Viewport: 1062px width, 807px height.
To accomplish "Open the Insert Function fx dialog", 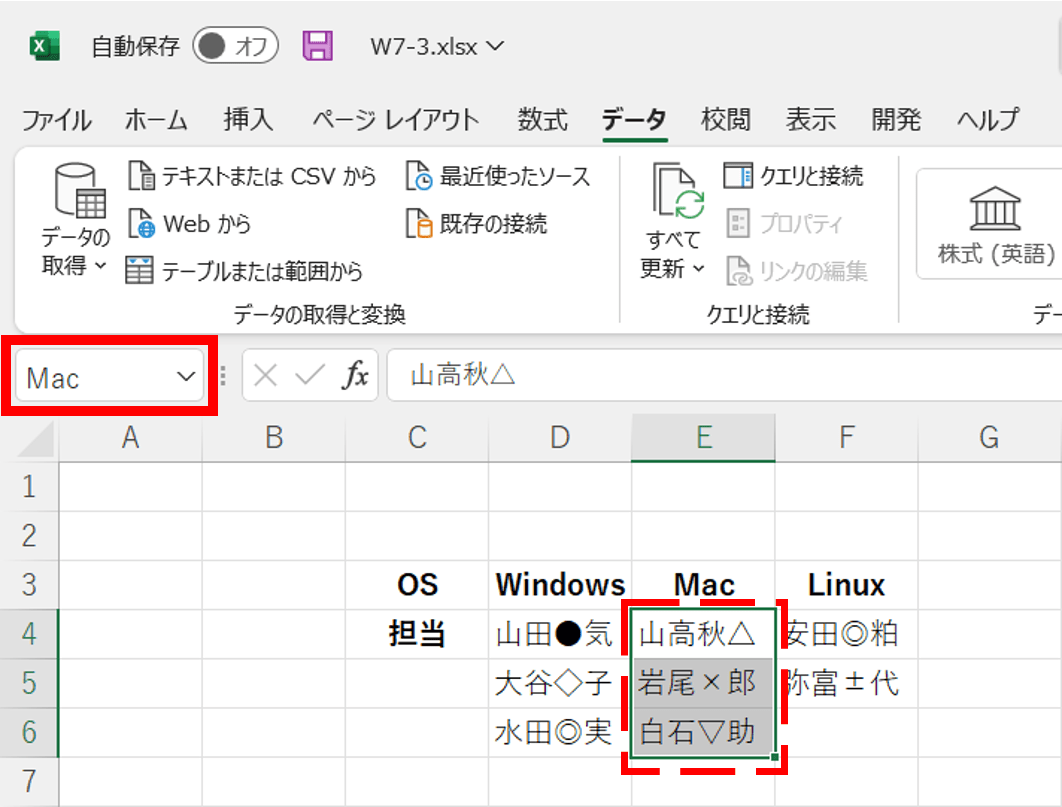I will pos(356,375).
